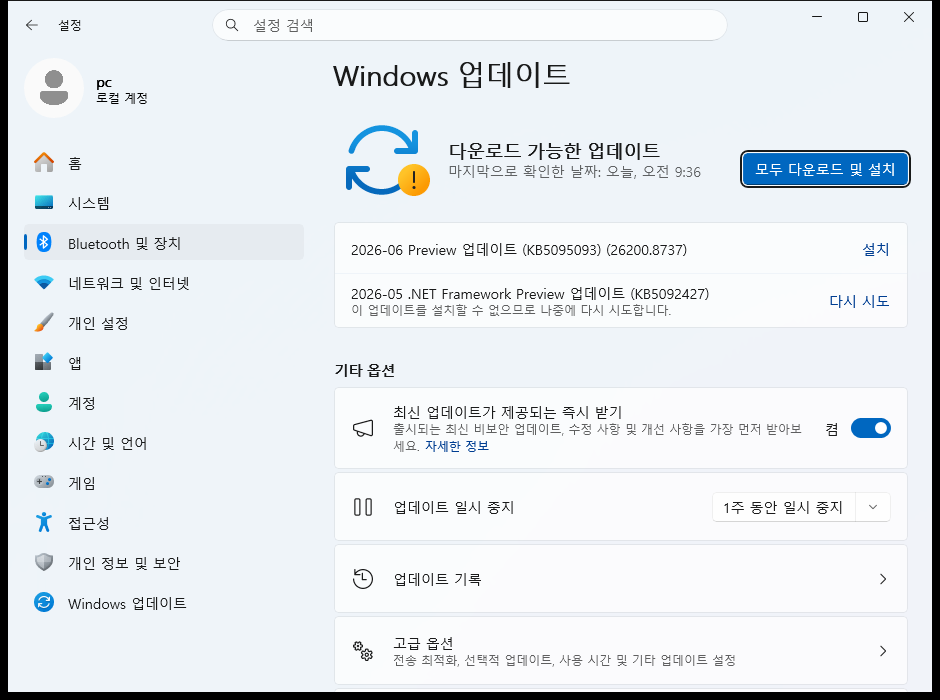
Task: Turn off 최신 업데이트가 제공되는 즉시 받기 toggle
Action: (x=870, y=429)
